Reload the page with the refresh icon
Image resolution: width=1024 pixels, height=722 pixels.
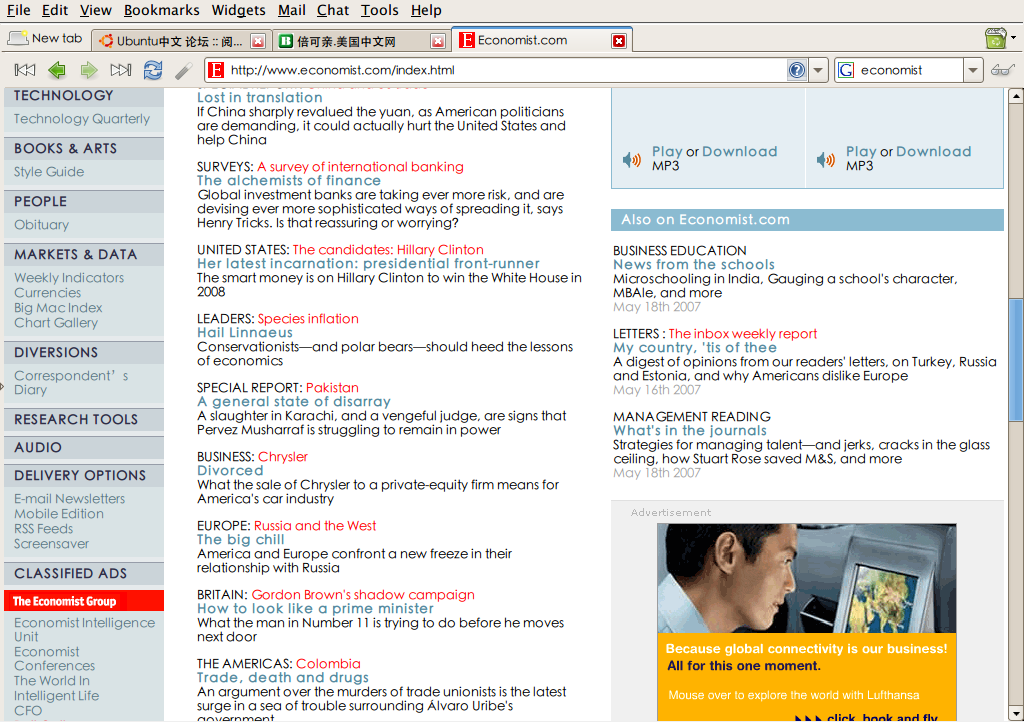[x=153, y=70]
